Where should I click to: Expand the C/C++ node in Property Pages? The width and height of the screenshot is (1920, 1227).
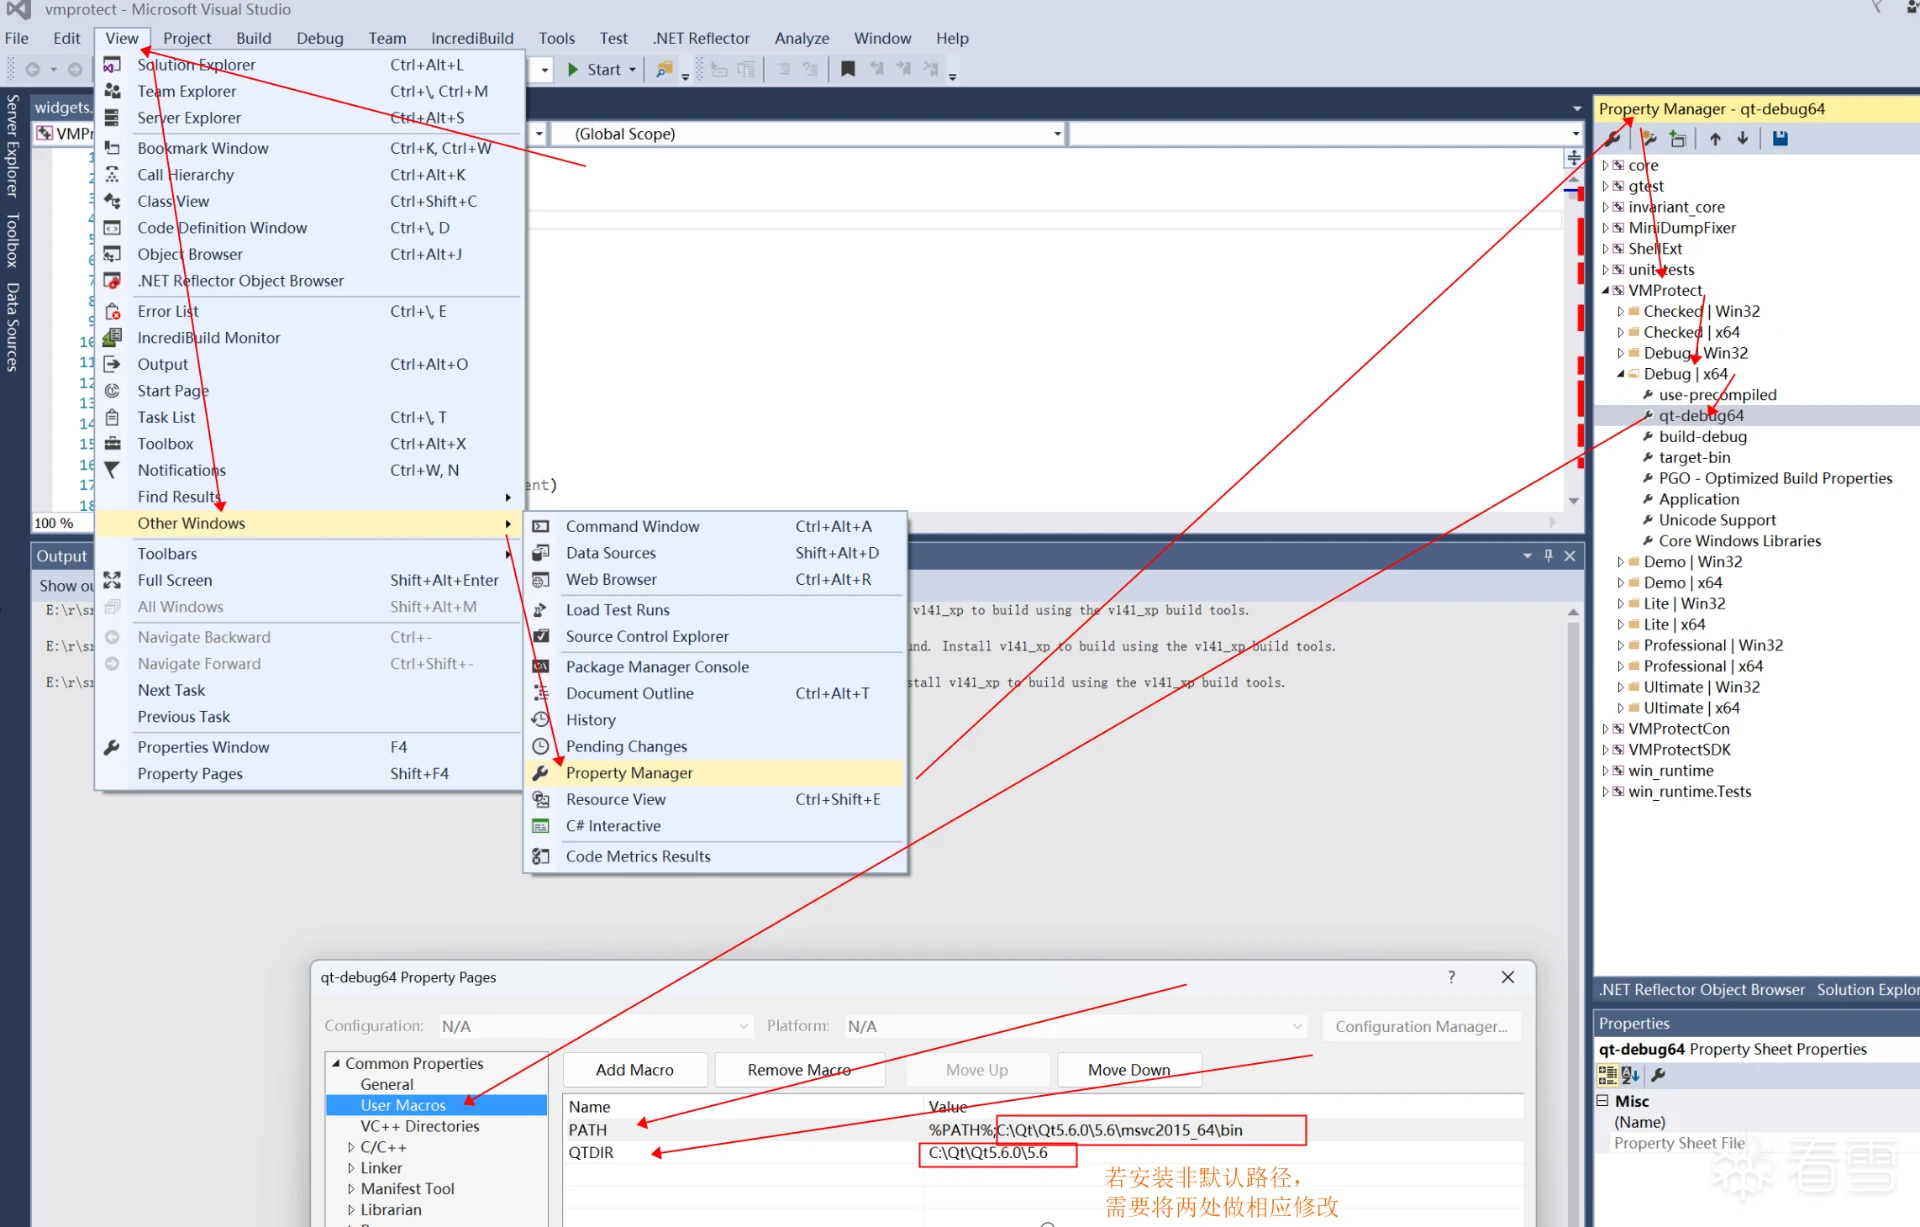[x=351, y=1147]
